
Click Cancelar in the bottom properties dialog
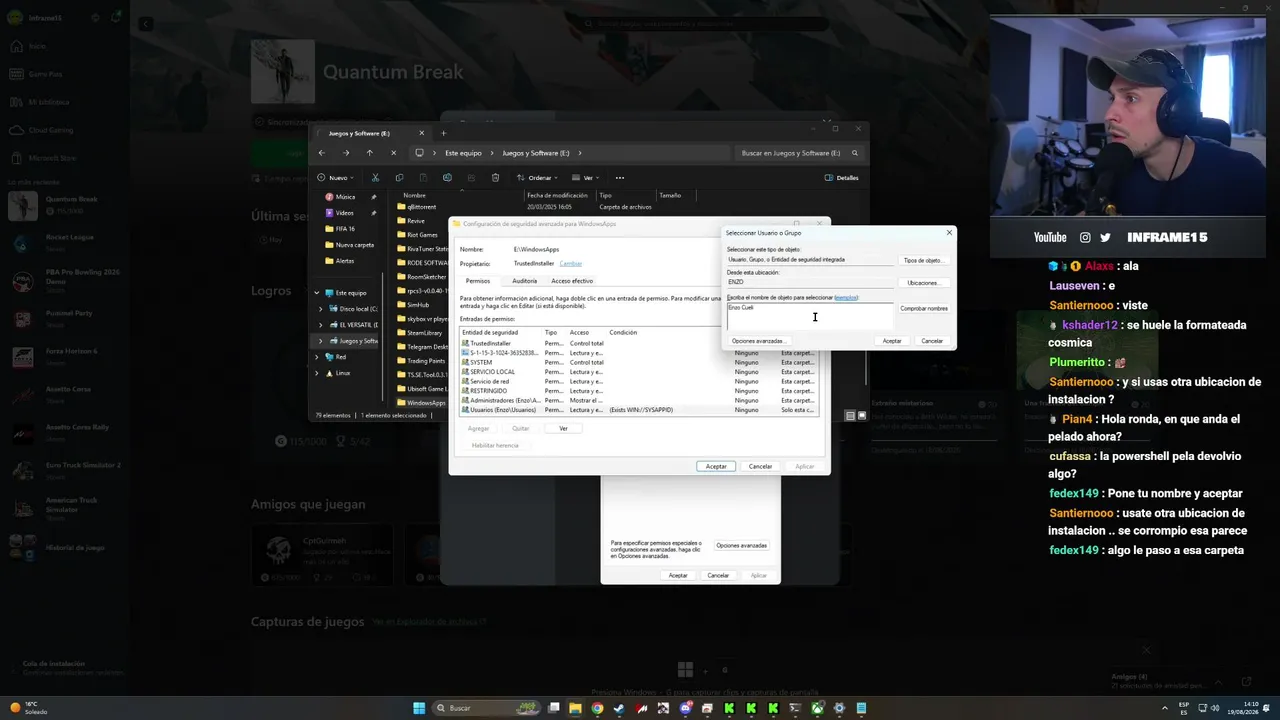[718, 575]
